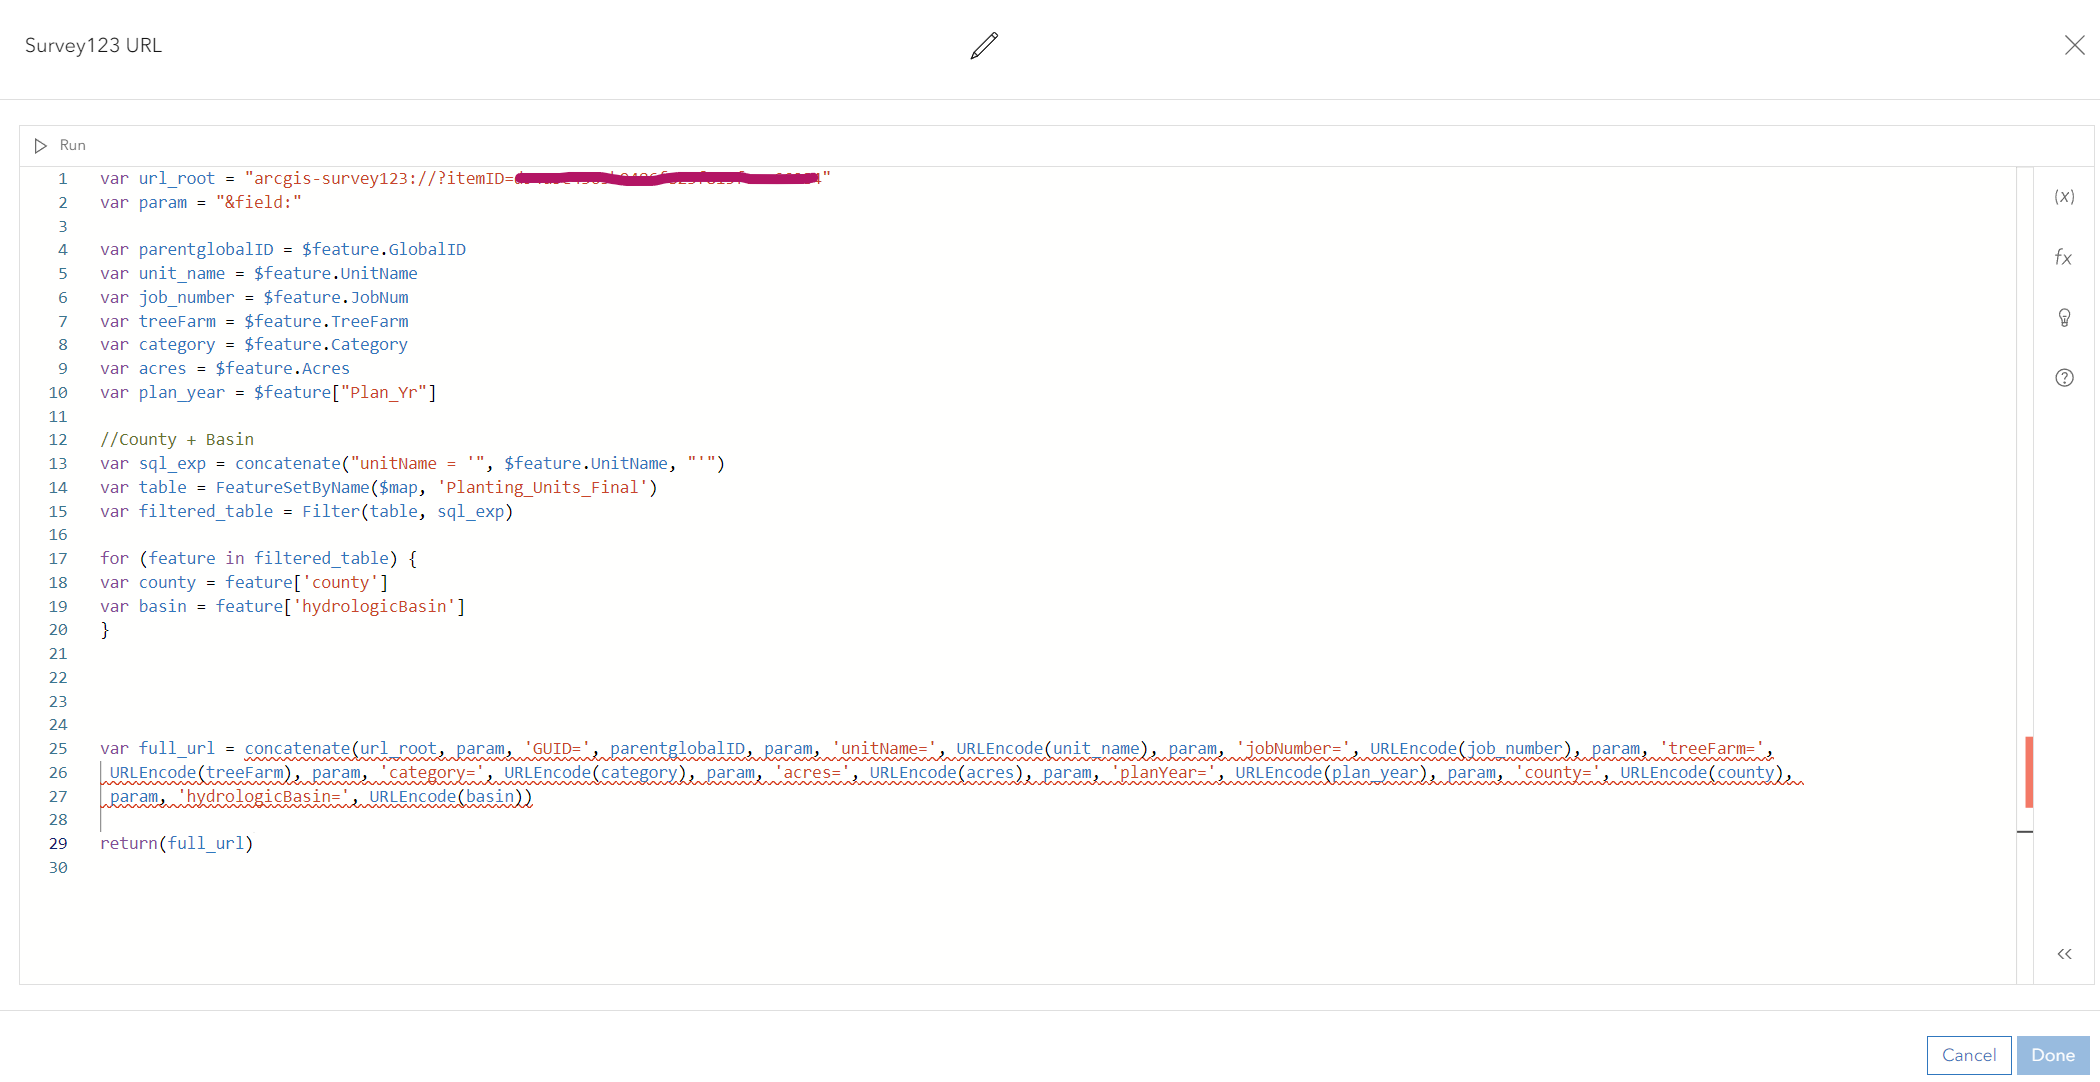Collapse the side panel with double chevron
The image size is (2100, 1082).
coord(2064,954)
